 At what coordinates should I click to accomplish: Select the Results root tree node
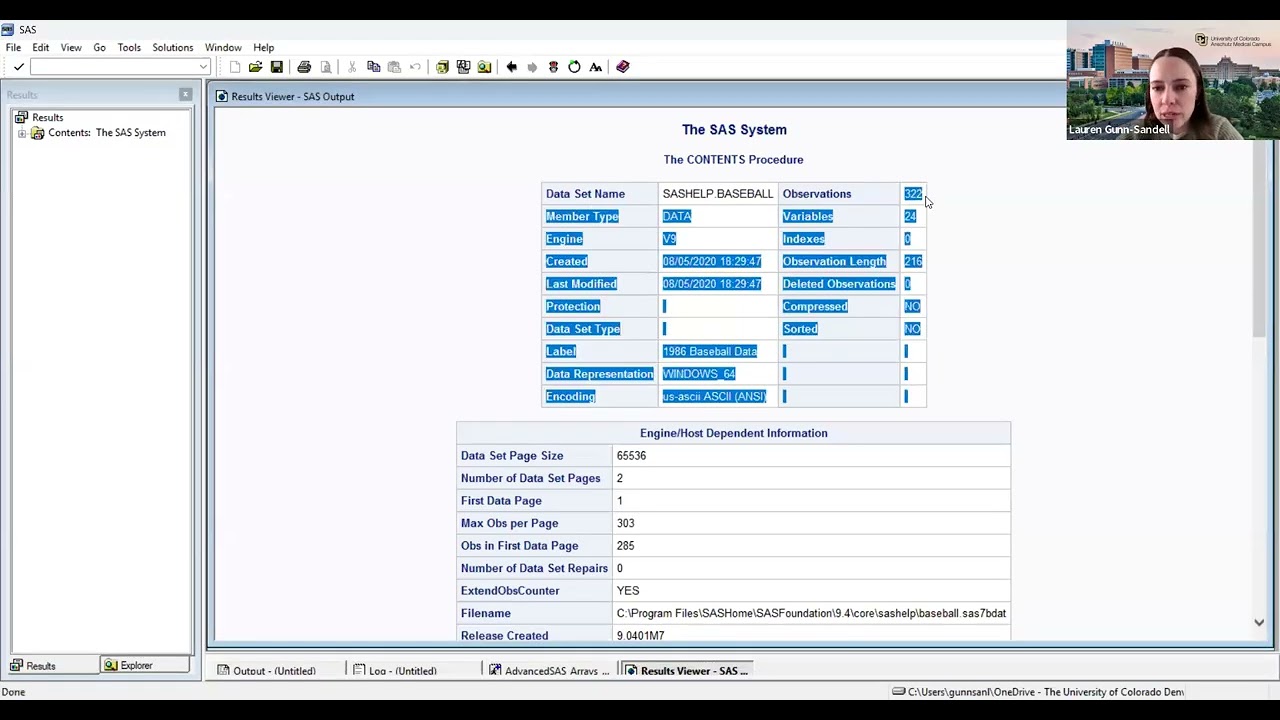pos(47,117)
